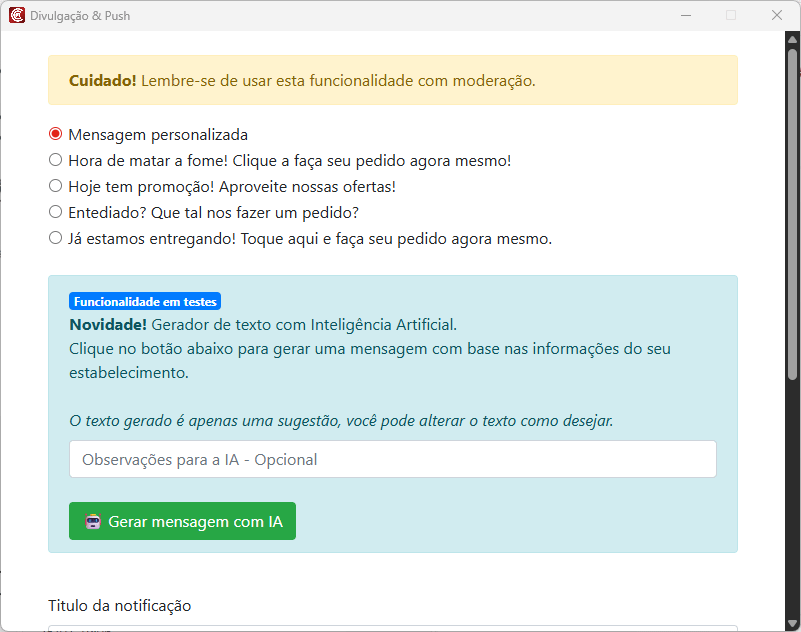
Task: Click the "Titulo da notificação" label
Action: coord(119,606)
